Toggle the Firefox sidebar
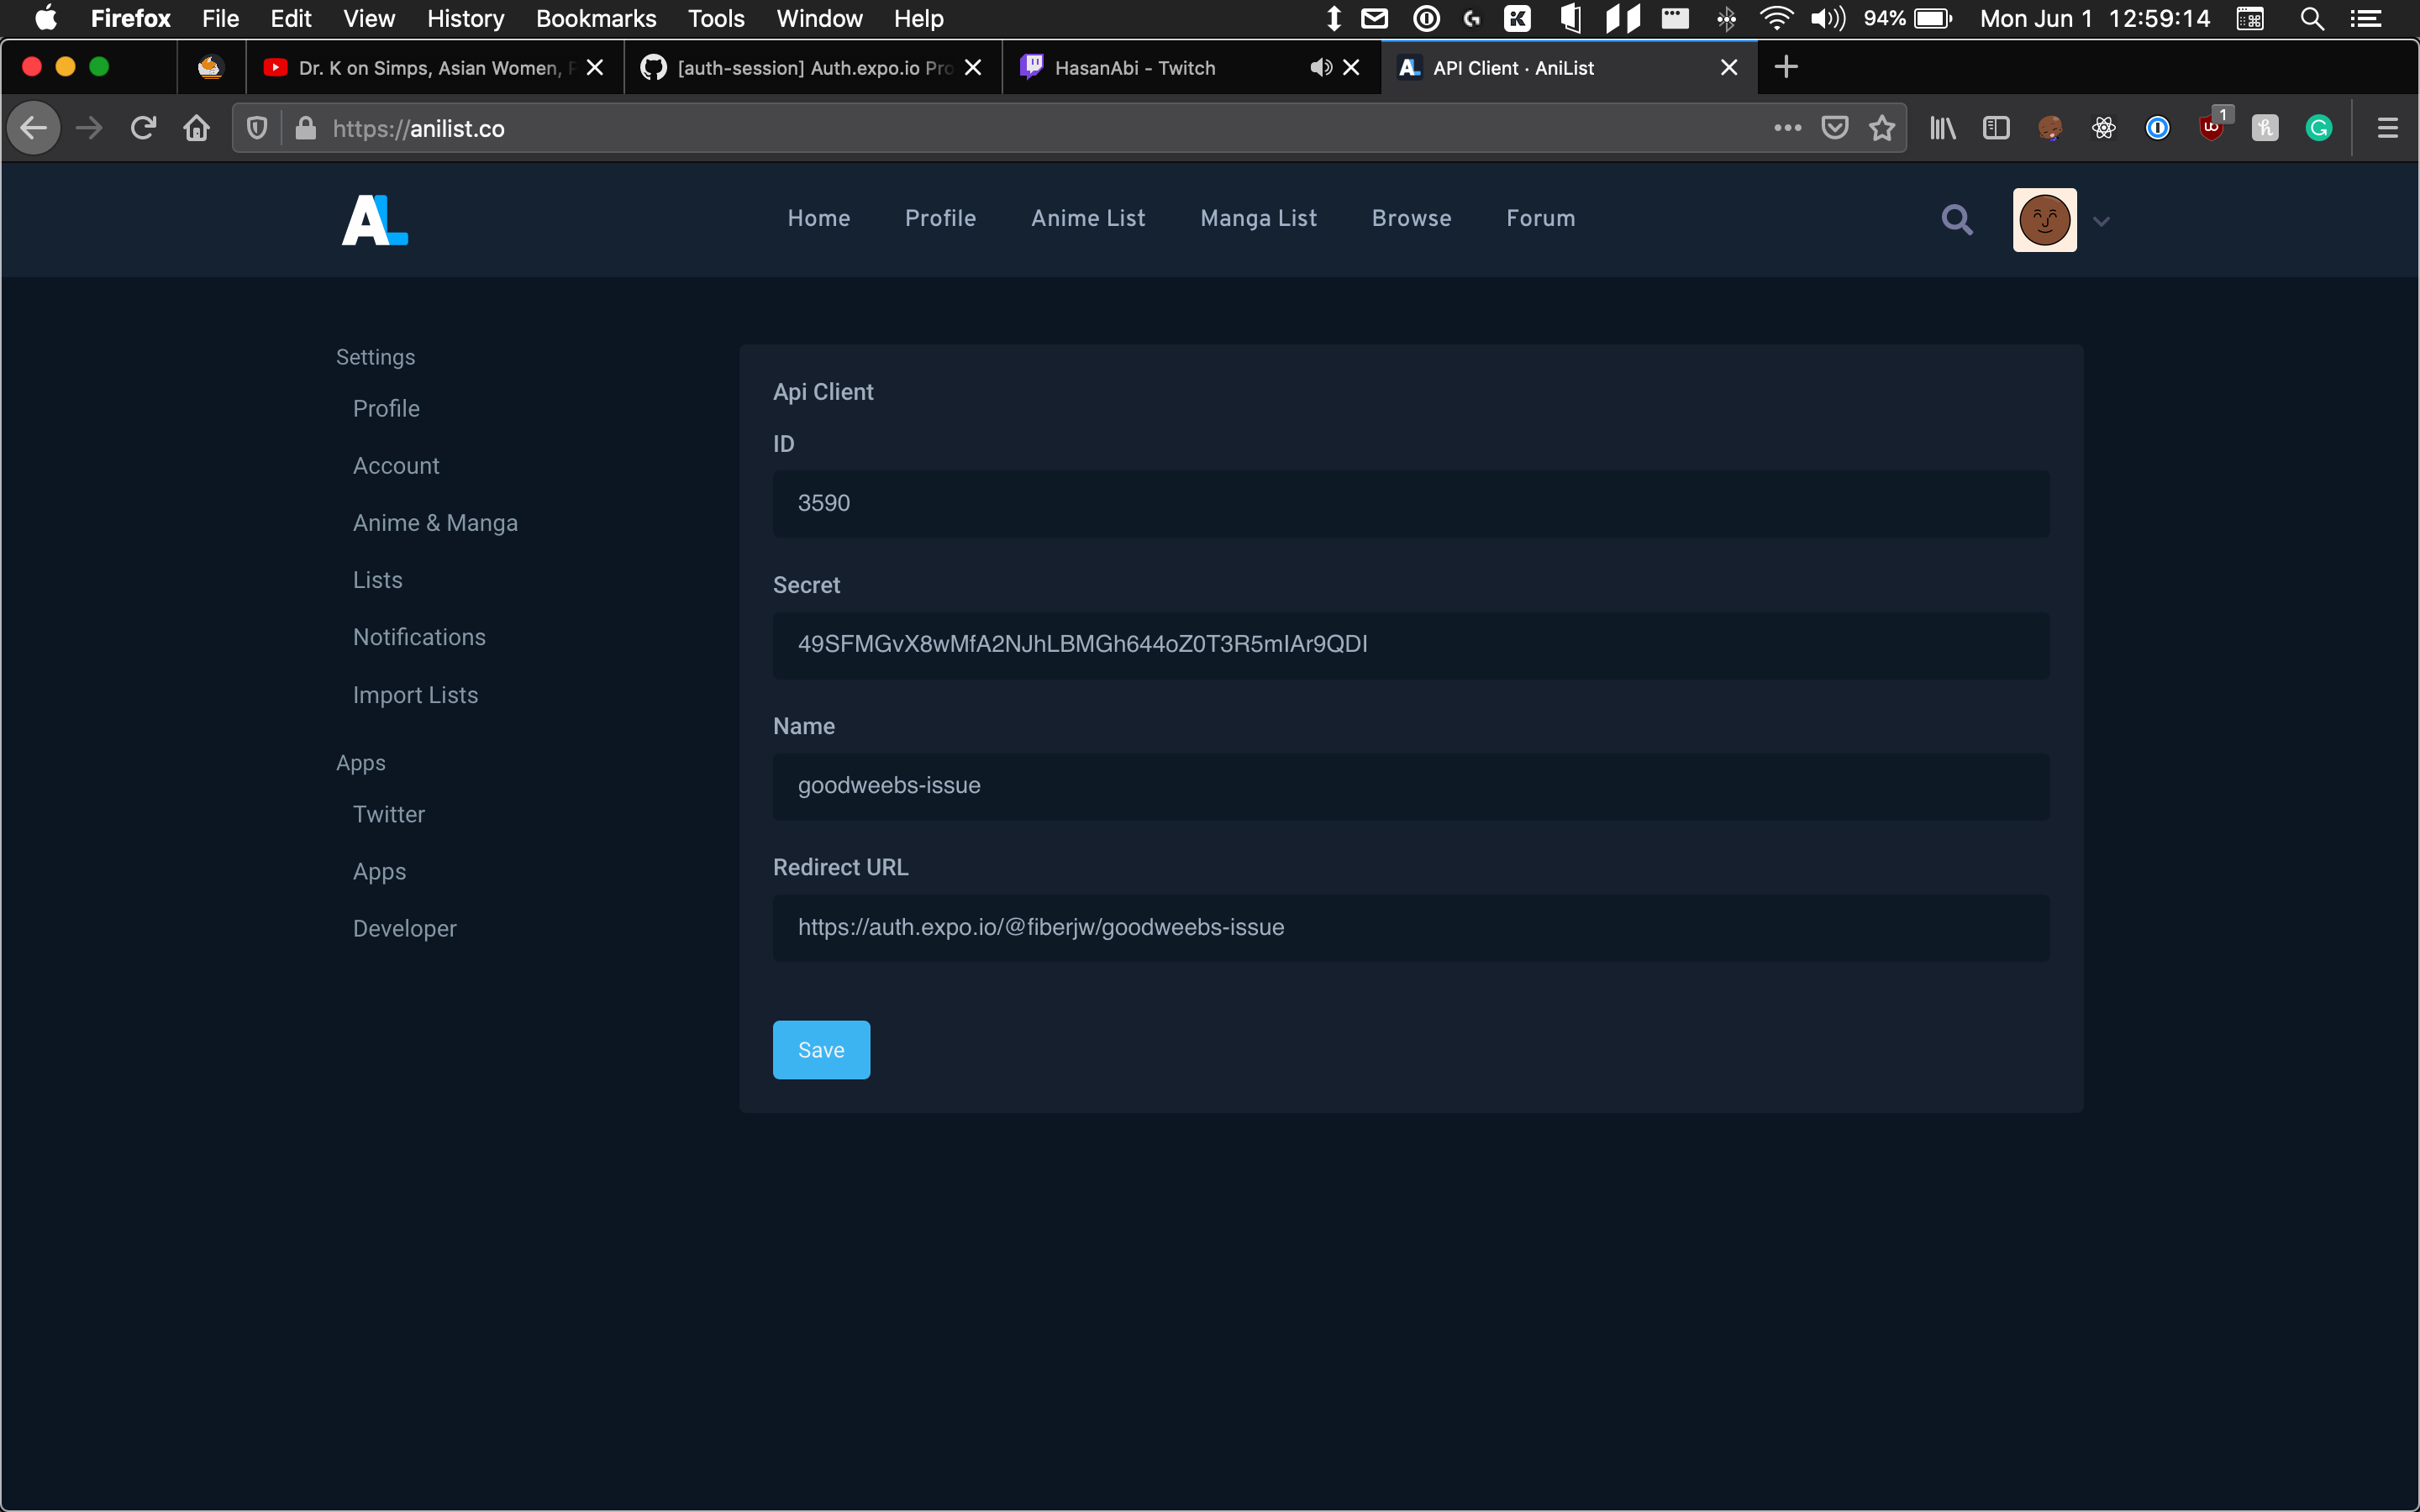Screen dimensions: 2420x1512 pos(1996,128)
